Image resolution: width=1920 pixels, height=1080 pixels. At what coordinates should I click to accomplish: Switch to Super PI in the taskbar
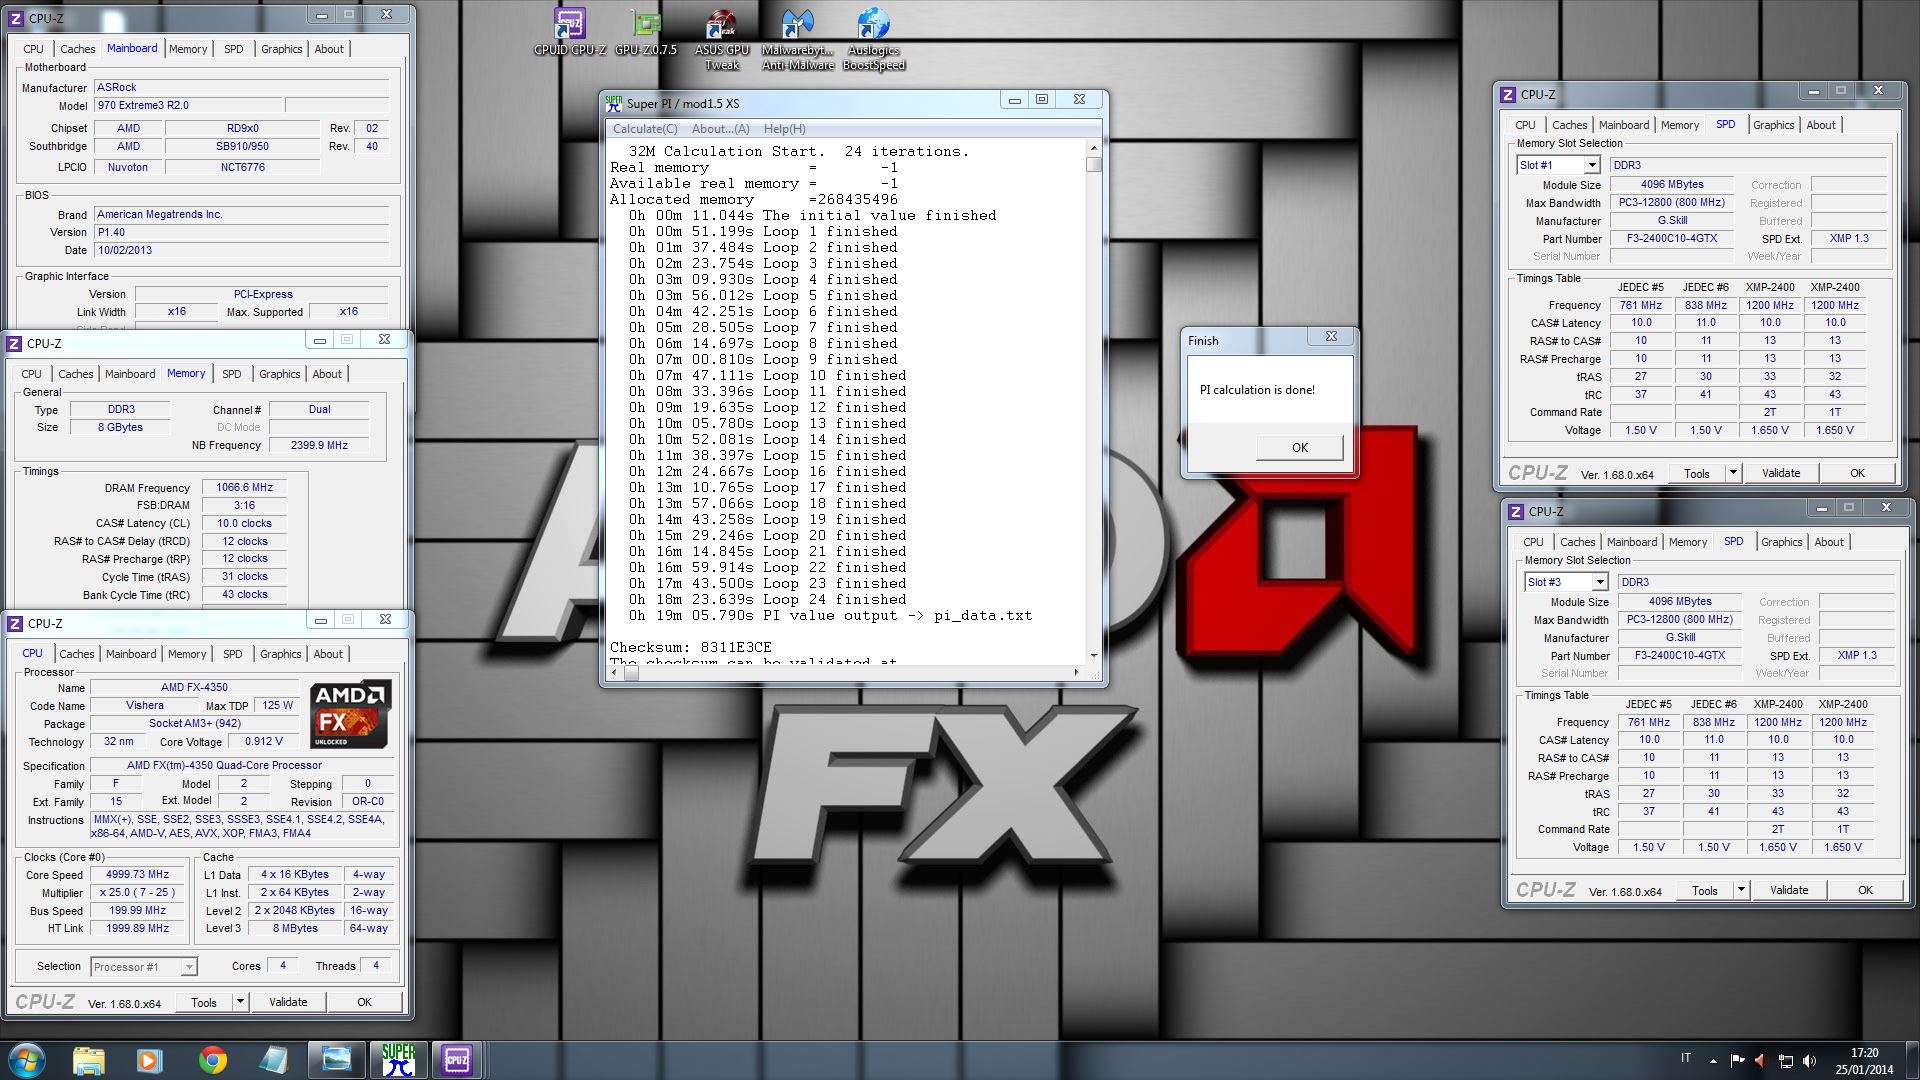tap(399, 1060)
